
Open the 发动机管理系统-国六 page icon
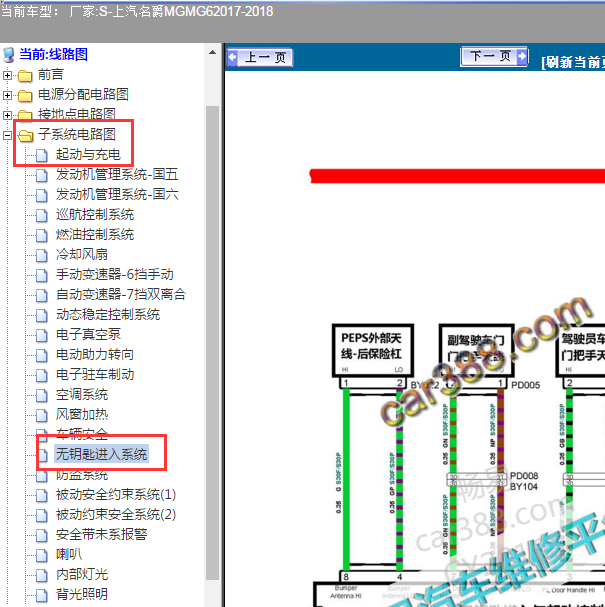click(x=41, y=195)
